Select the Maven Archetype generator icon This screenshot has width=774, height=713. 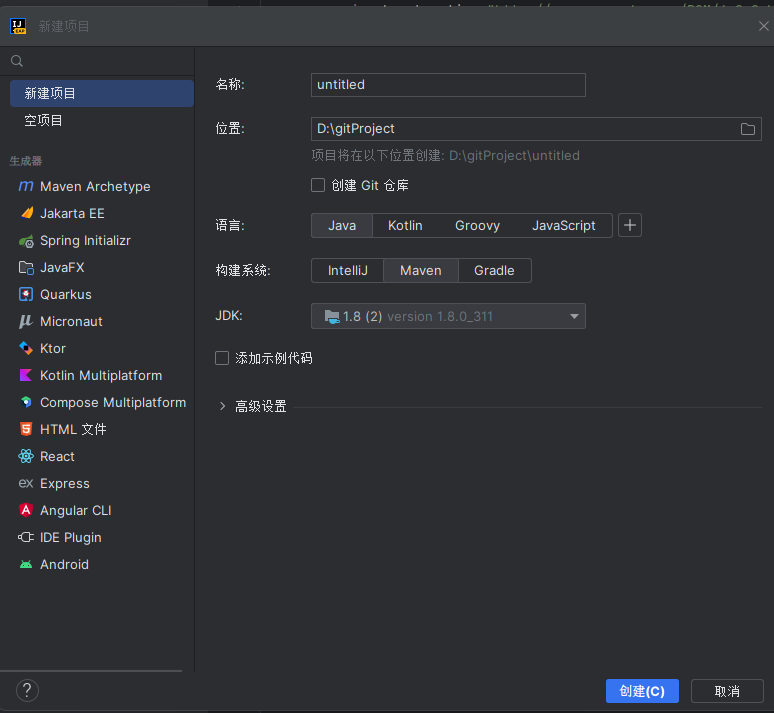point(26,187)
